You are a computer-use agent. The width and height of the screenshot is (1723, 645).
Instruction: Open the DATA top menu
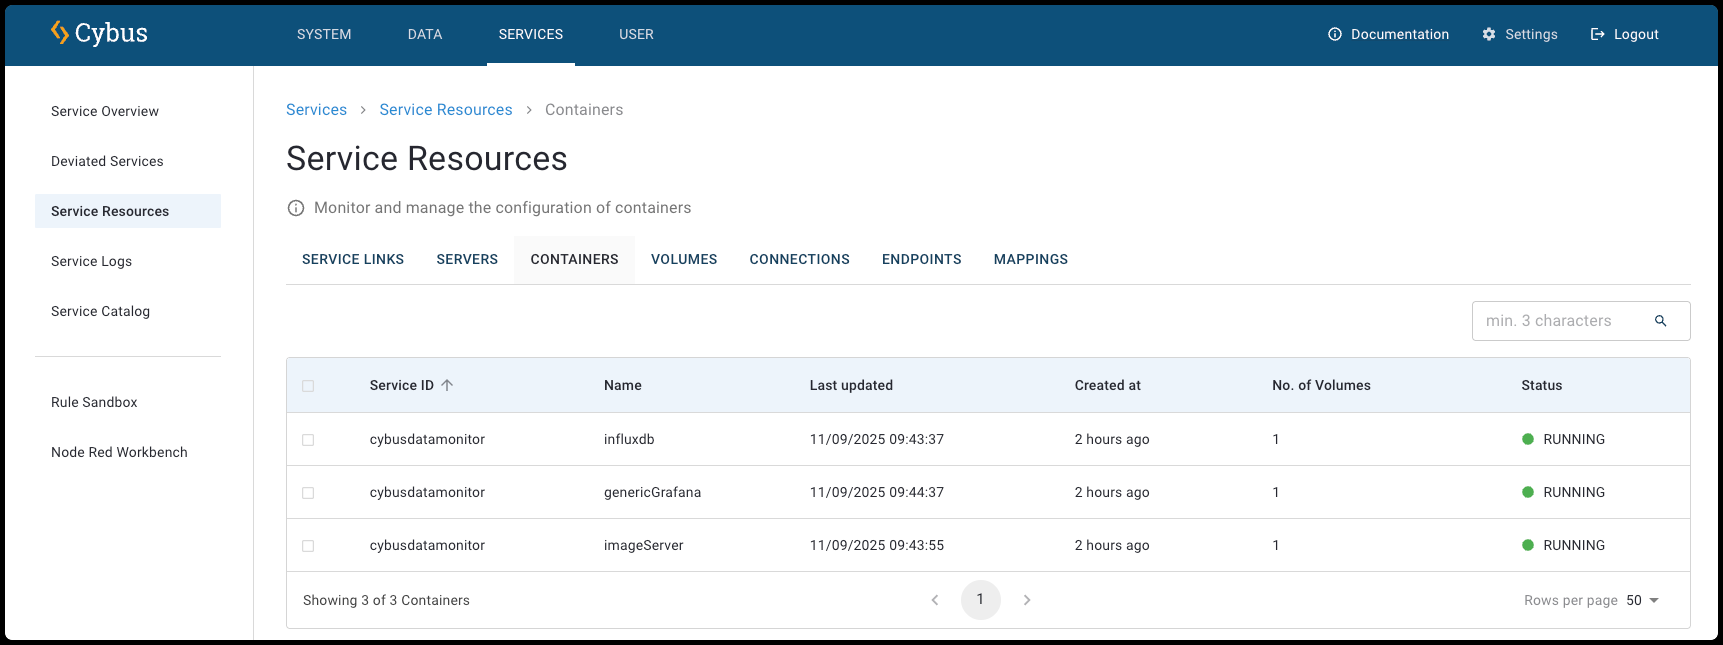pos(425,34)
